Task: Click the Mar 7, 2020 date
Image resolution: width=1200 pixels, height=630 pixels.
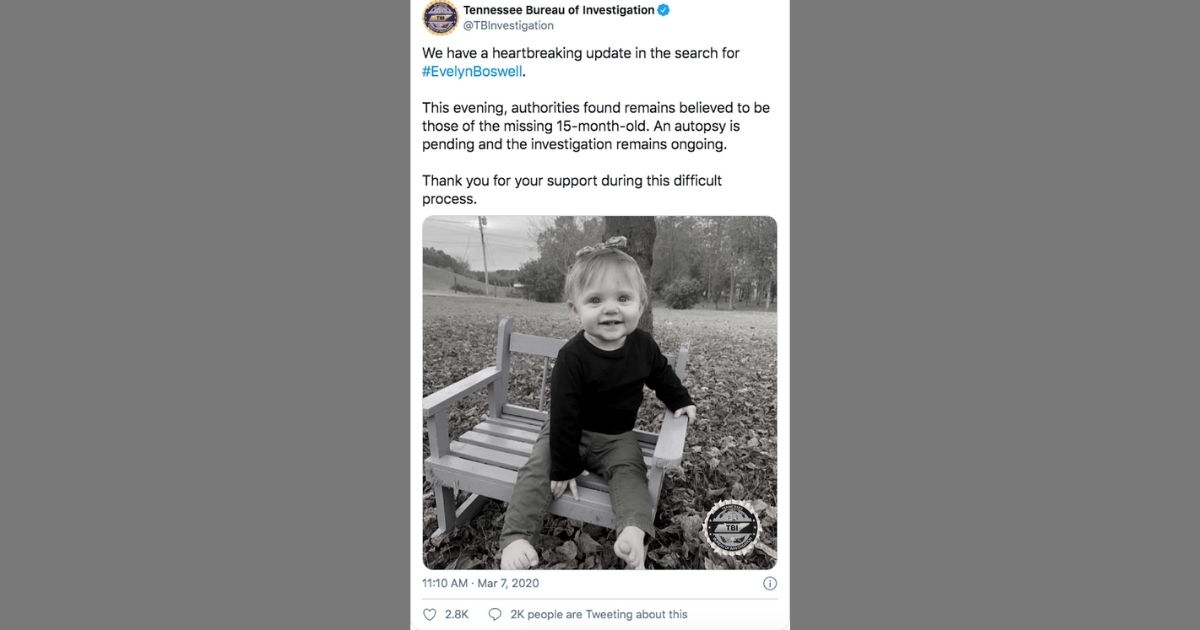Action: click(x=510, y=583)
